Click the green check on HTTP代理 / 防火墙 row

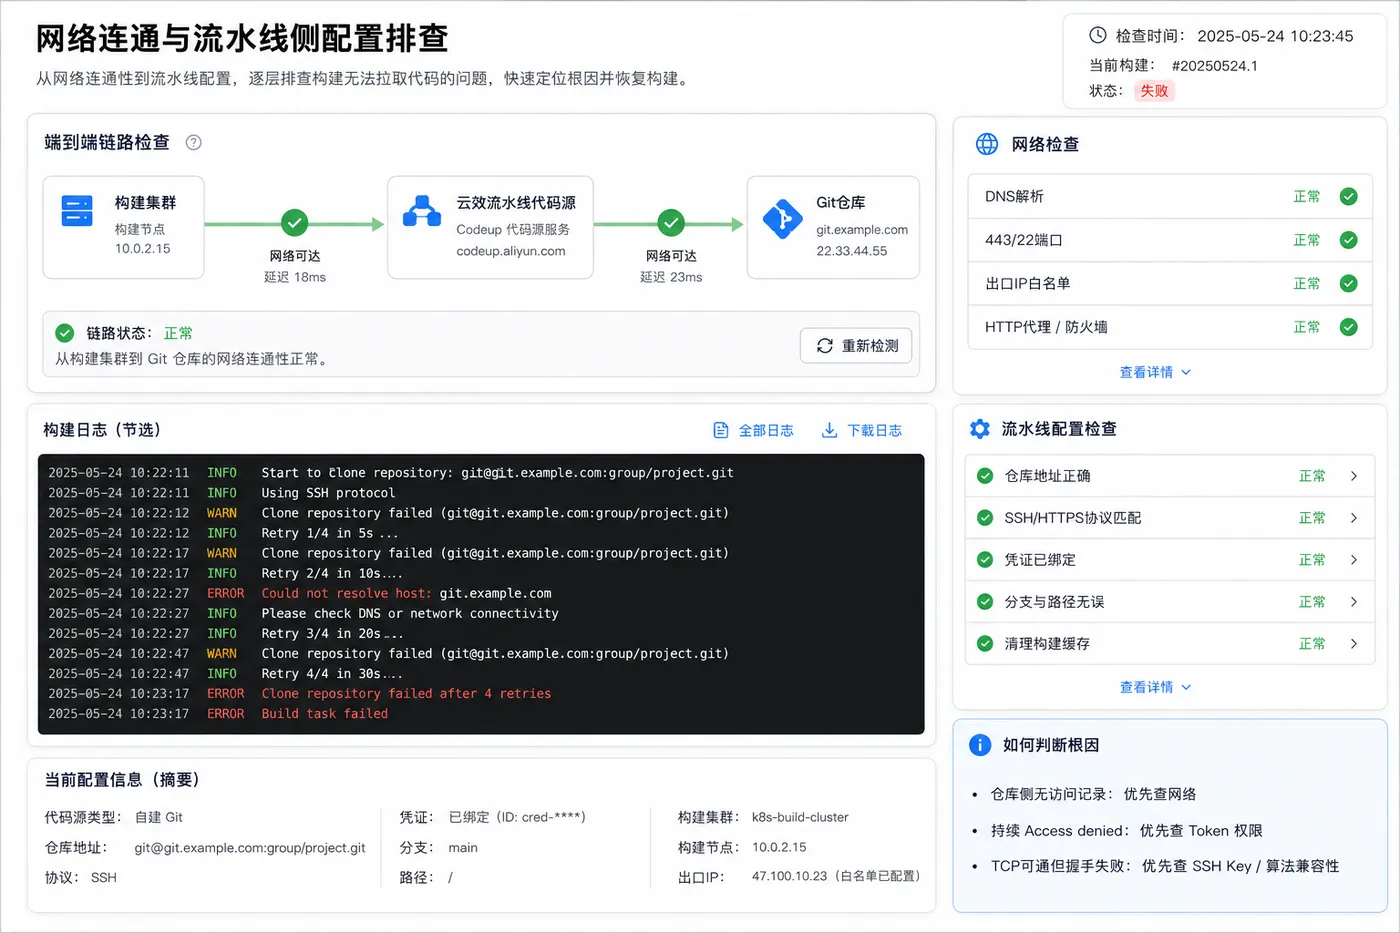click(x=1348, y=327)
